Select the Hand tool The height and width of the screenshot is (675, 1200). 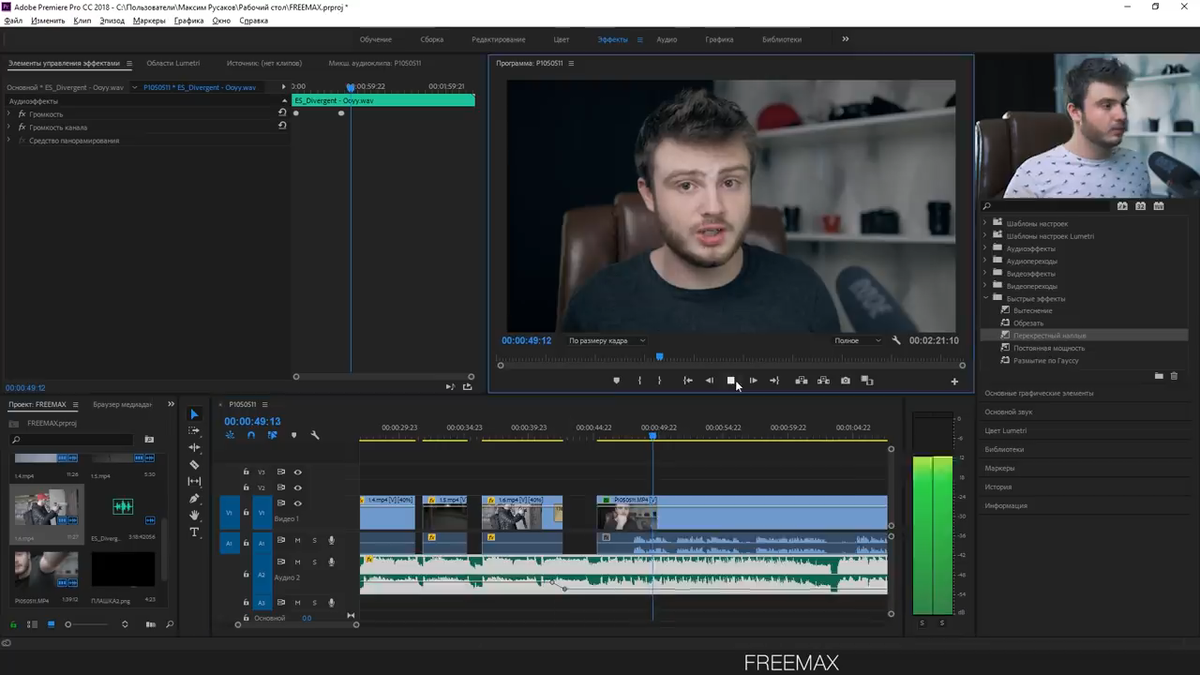(x=194, y=515)
